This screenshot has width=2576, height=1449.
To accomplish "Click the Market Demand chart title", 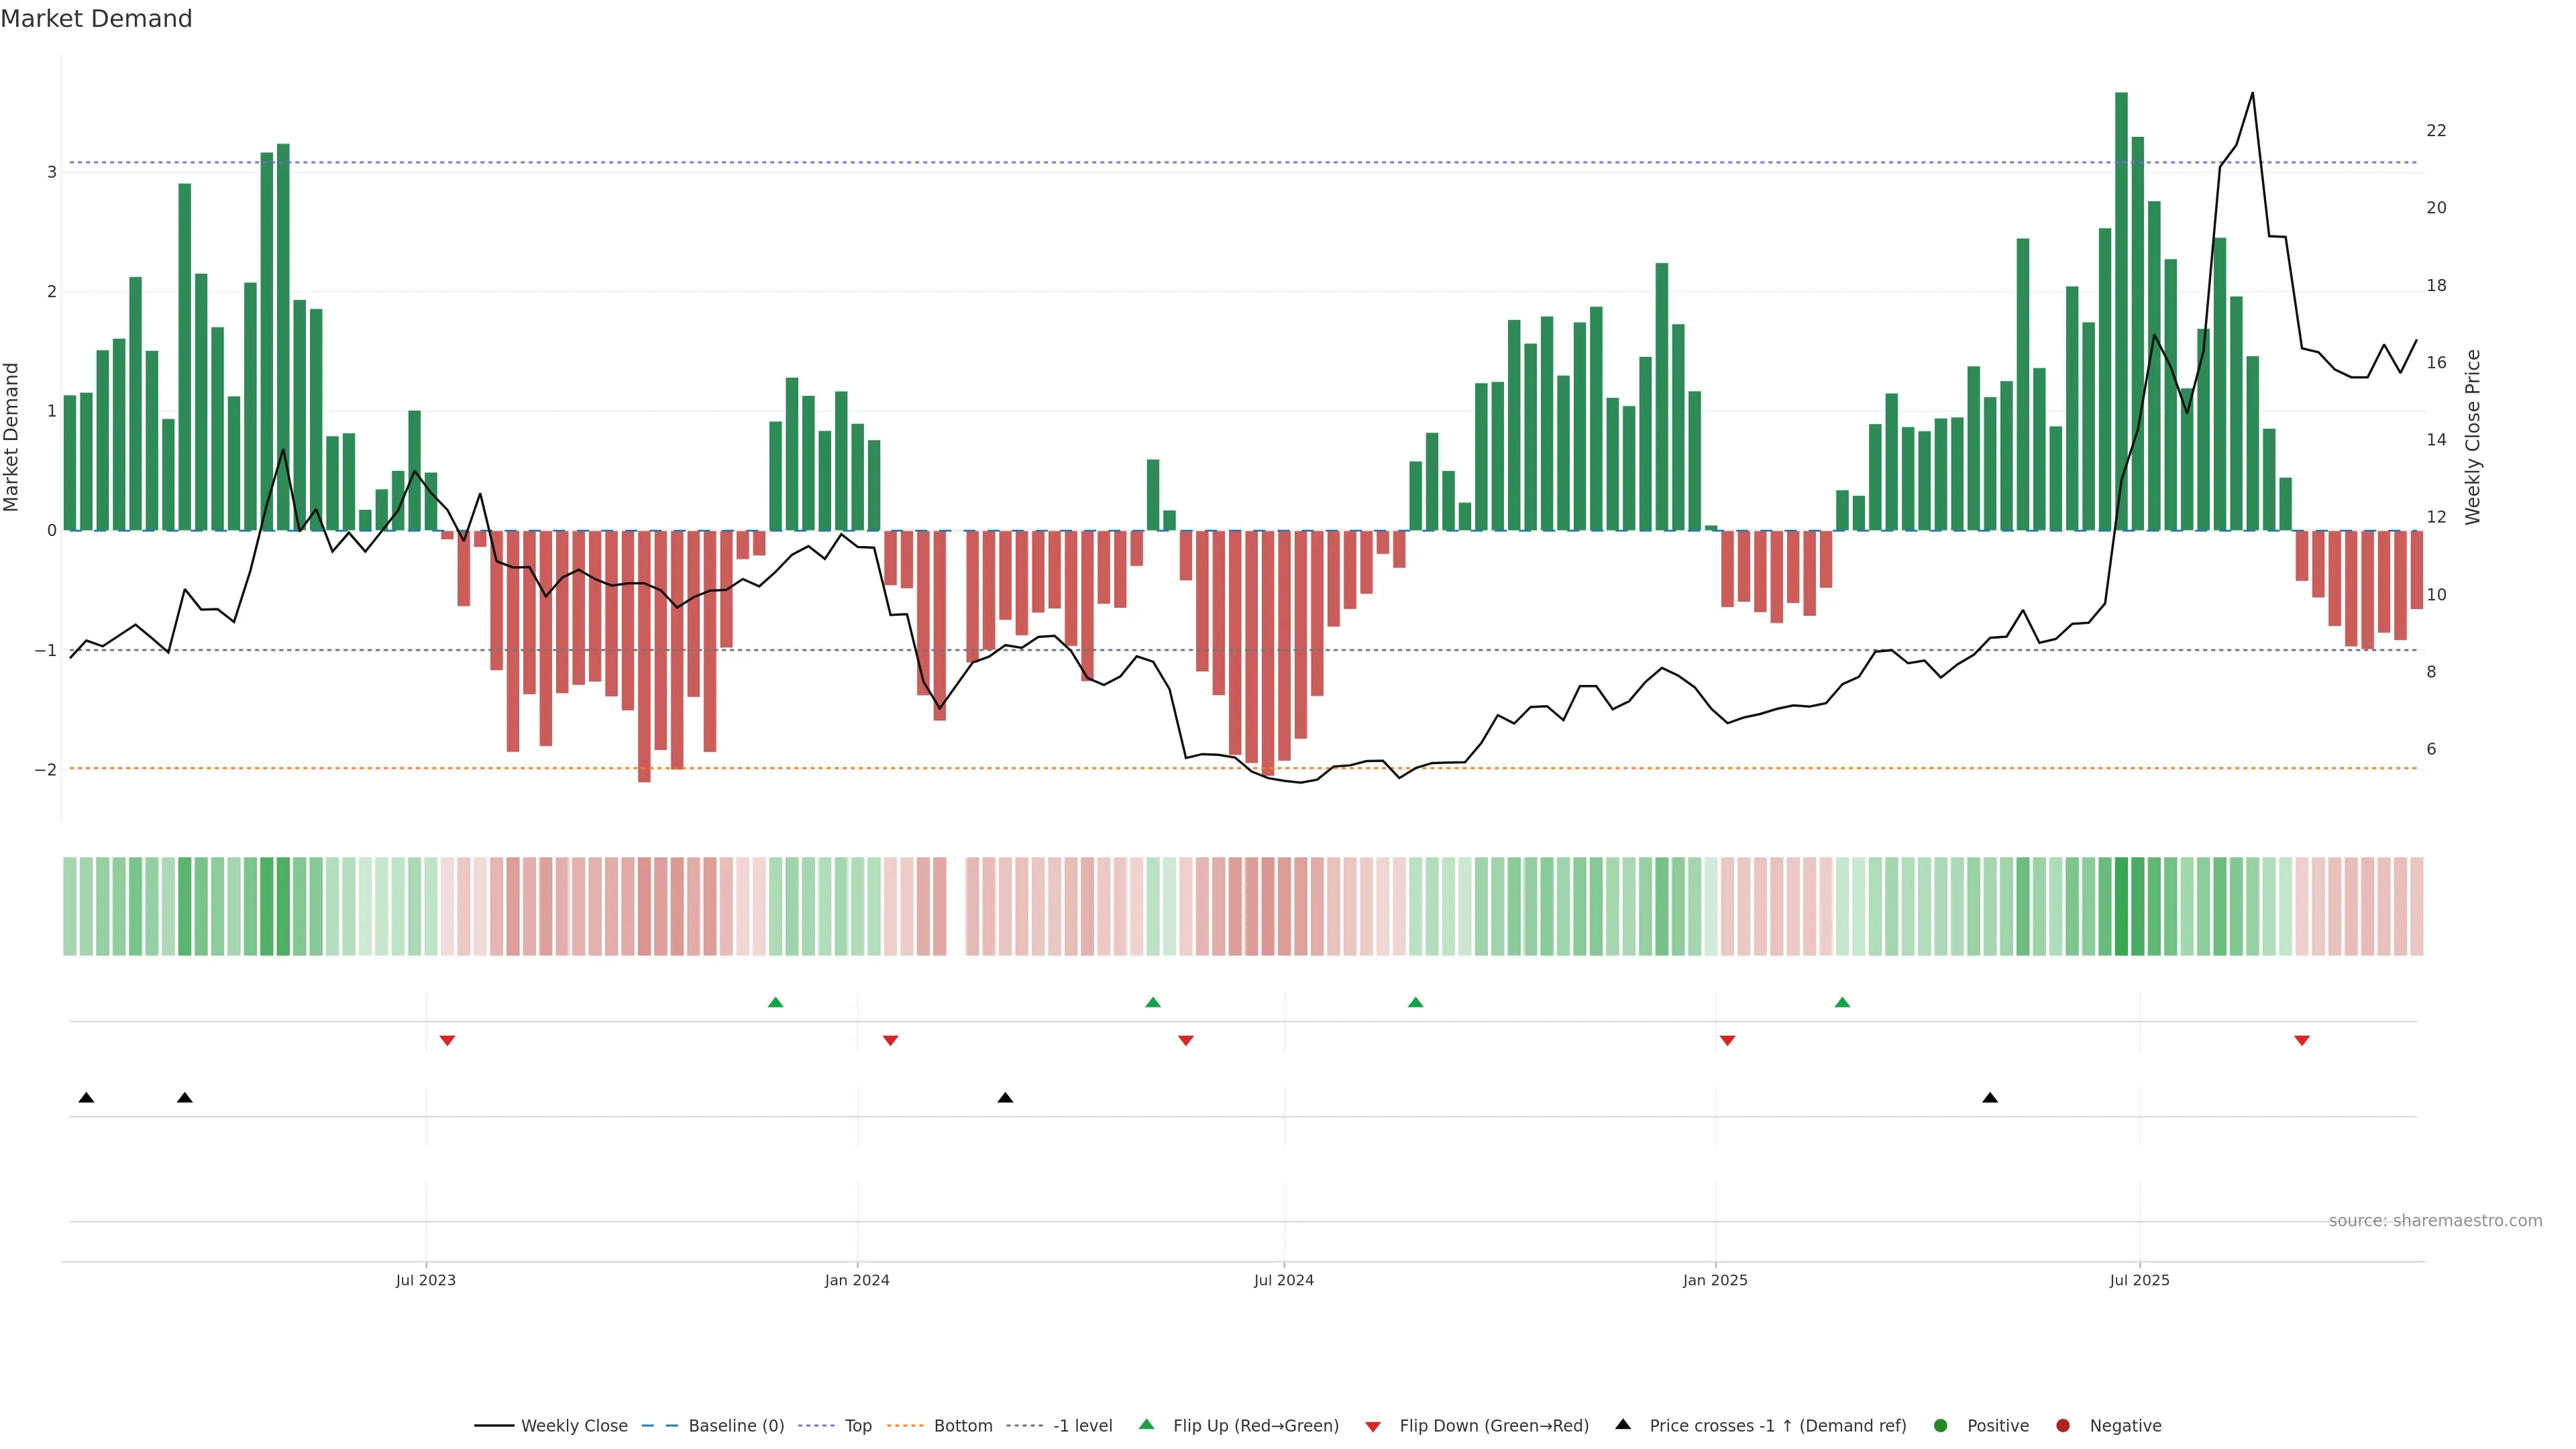I will pyautogui.click(x=96, y=19).
